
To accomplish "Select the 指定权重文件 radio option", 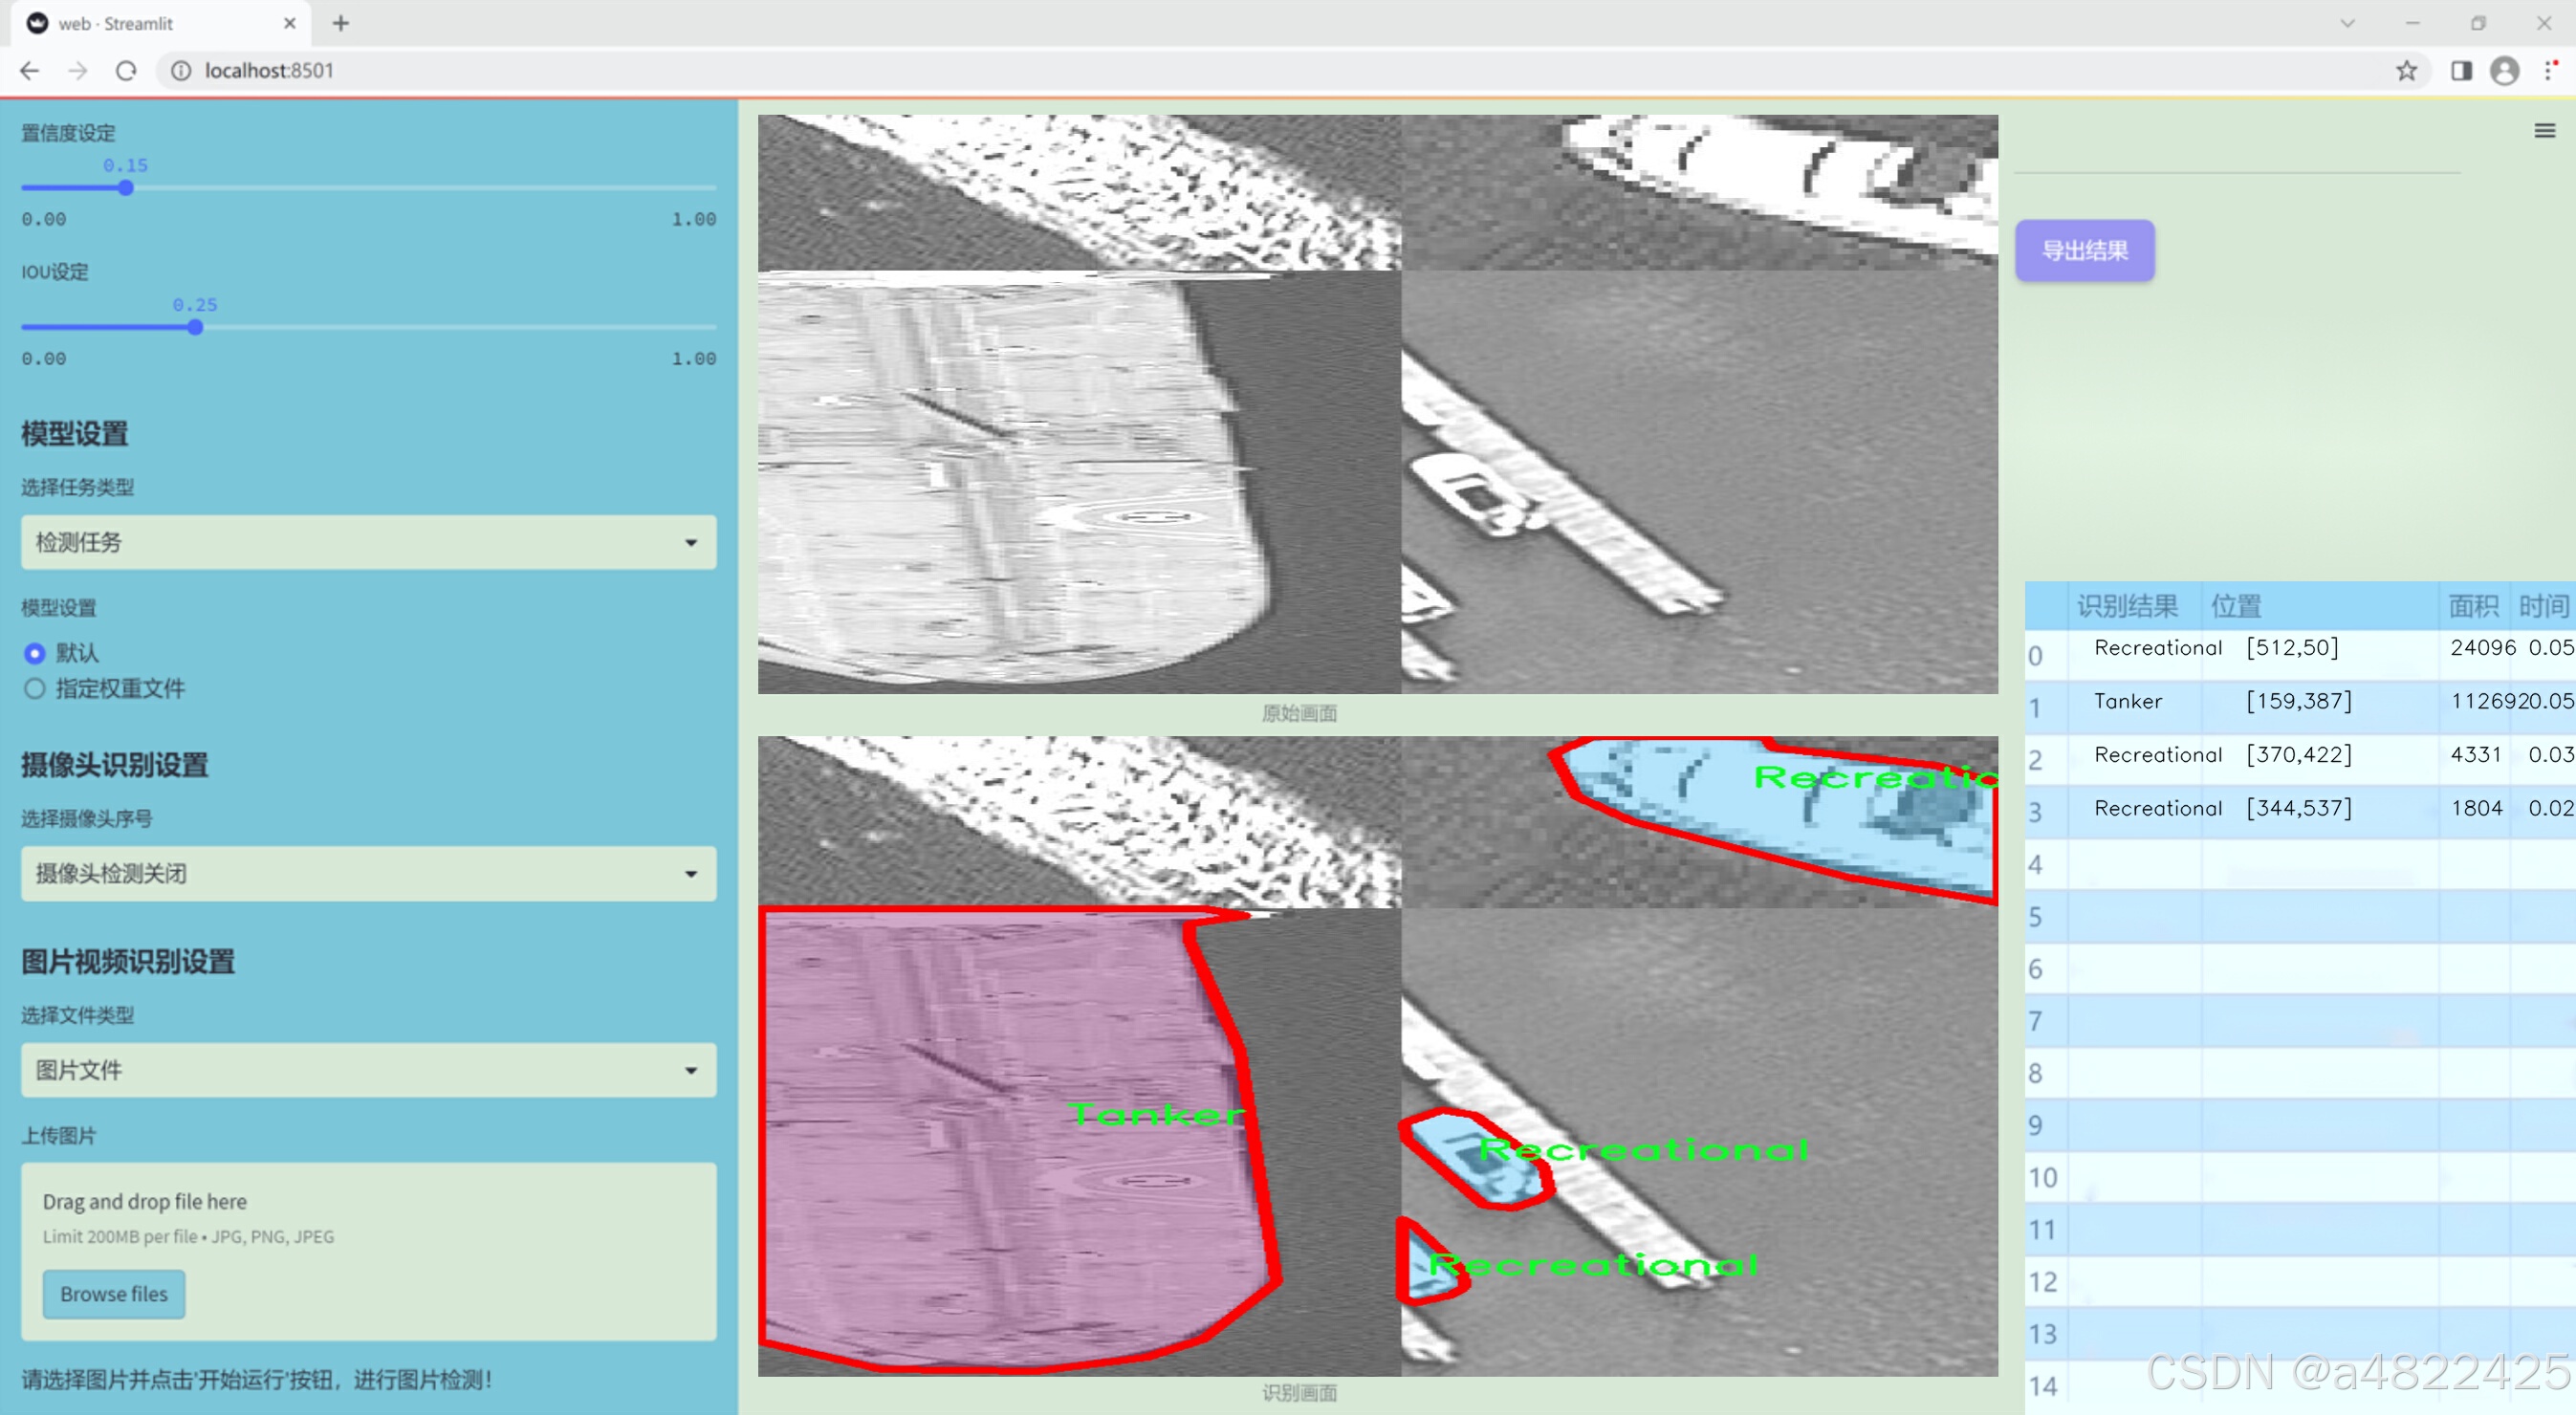I will point(35,689).
